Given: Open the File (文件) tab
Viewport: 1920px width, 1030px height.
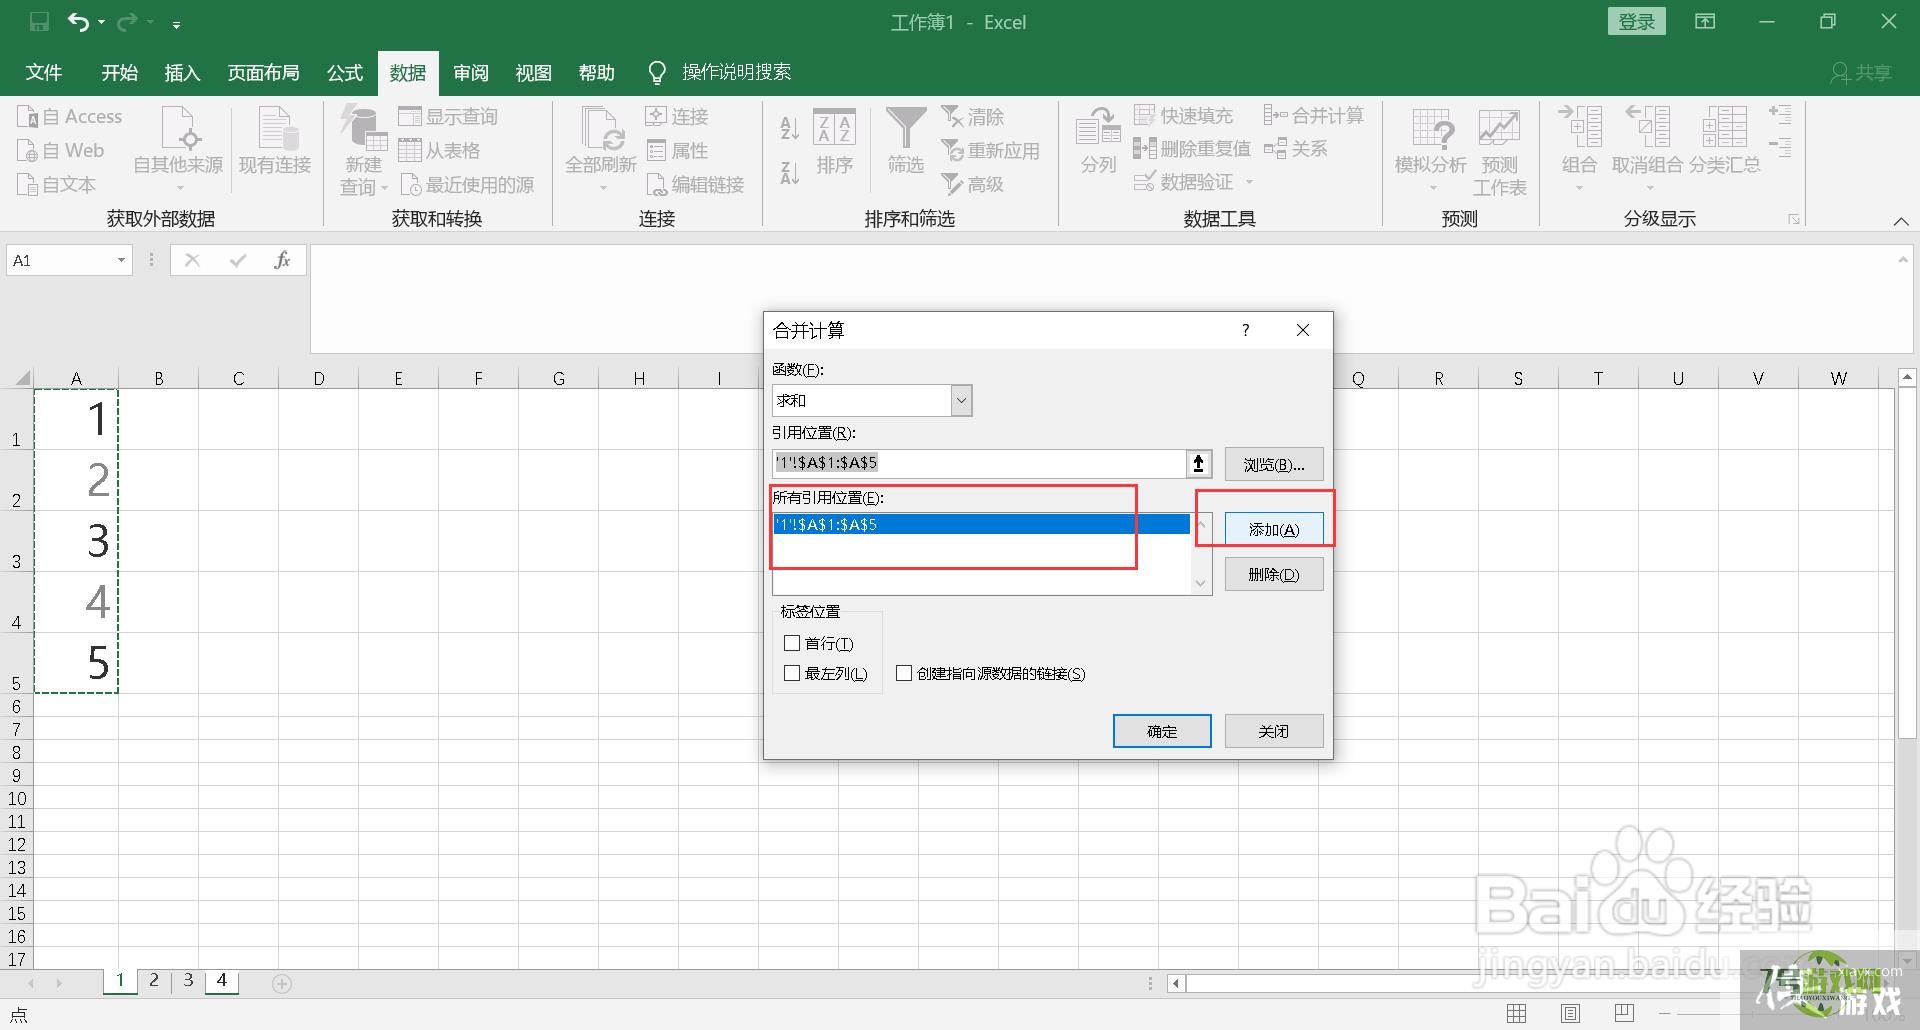Looking at the screenshot, I should click(44, 73).
